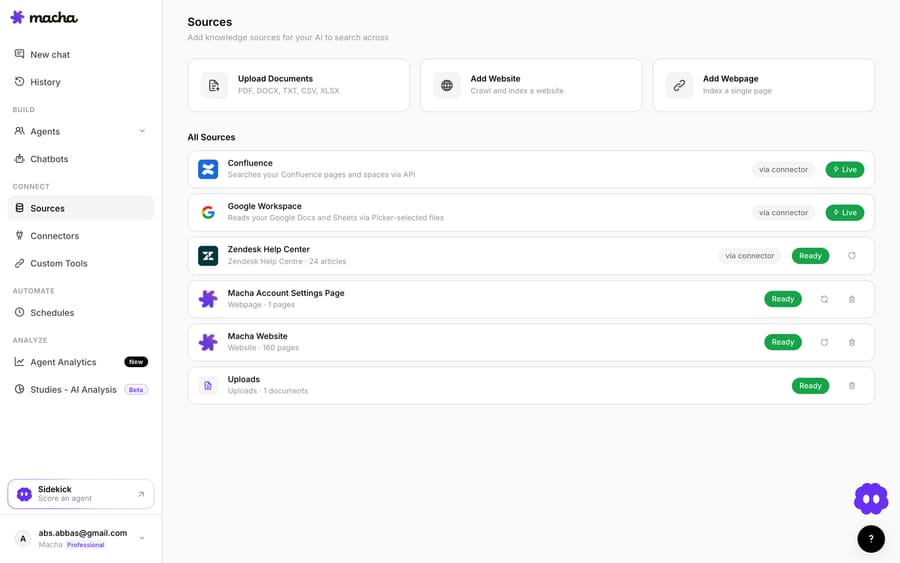Go to the Chatbots section

(80, 159)
